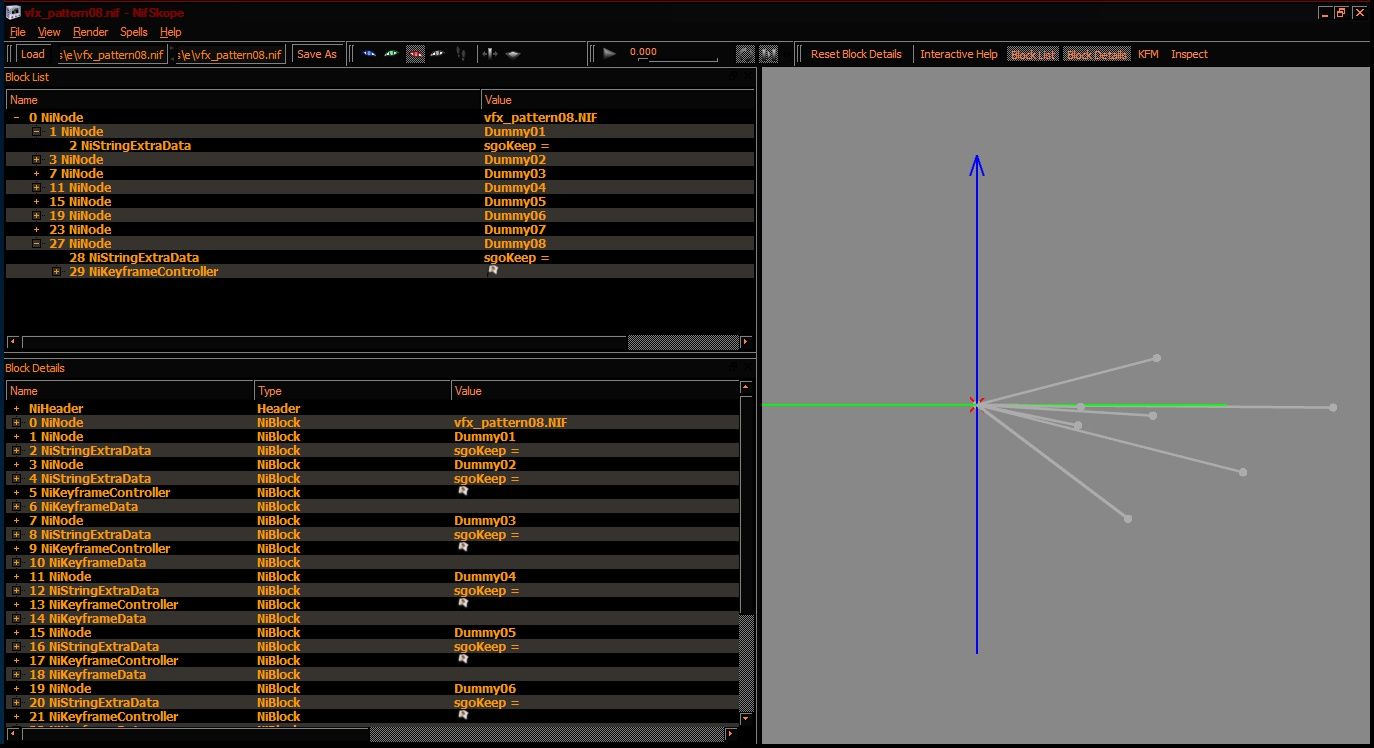Click the Type column header
The width and height of the screenshot is (1374, 748).
[x=353, y=391]
